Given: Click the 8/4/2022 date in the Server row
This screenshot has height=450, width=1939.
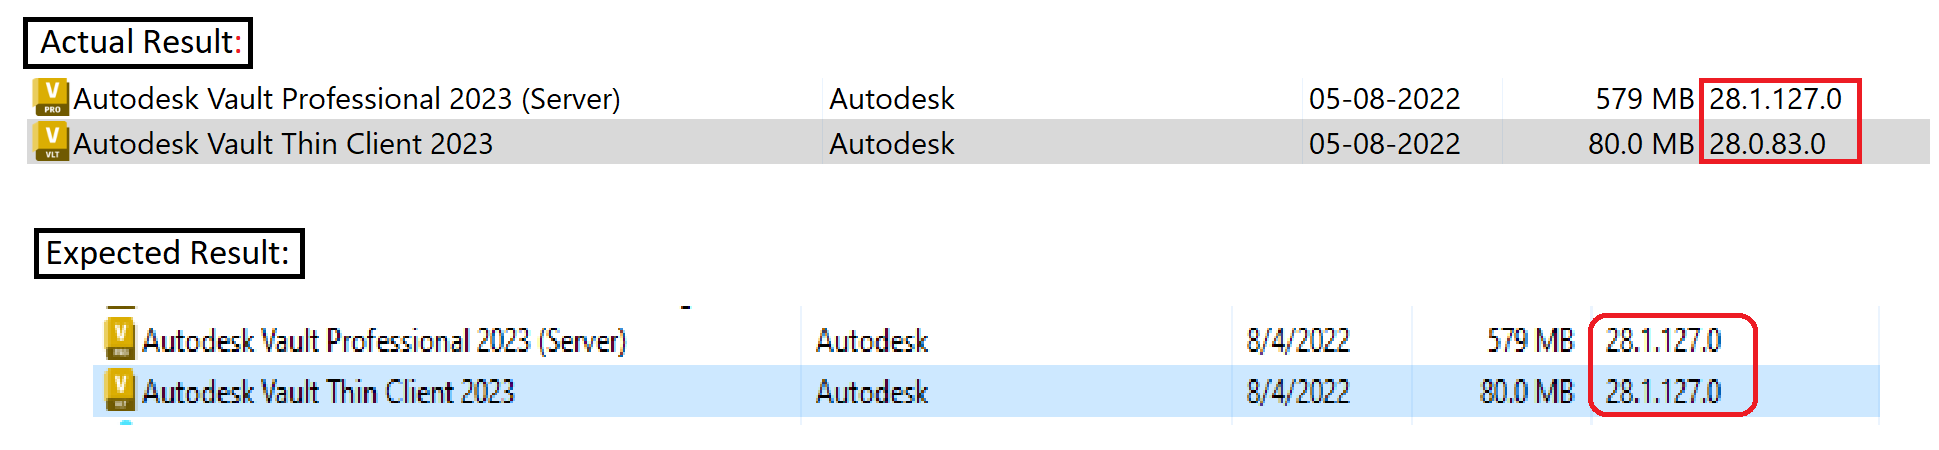Looking at the screenshot, I should point(1298,341).
